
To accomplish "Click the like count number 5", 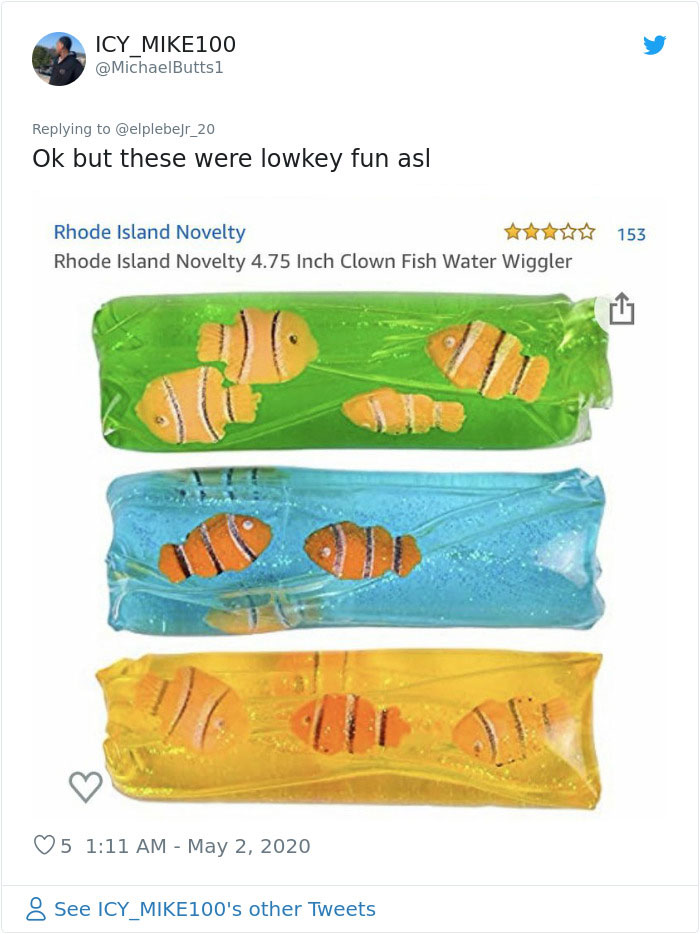I will [66, 846].
